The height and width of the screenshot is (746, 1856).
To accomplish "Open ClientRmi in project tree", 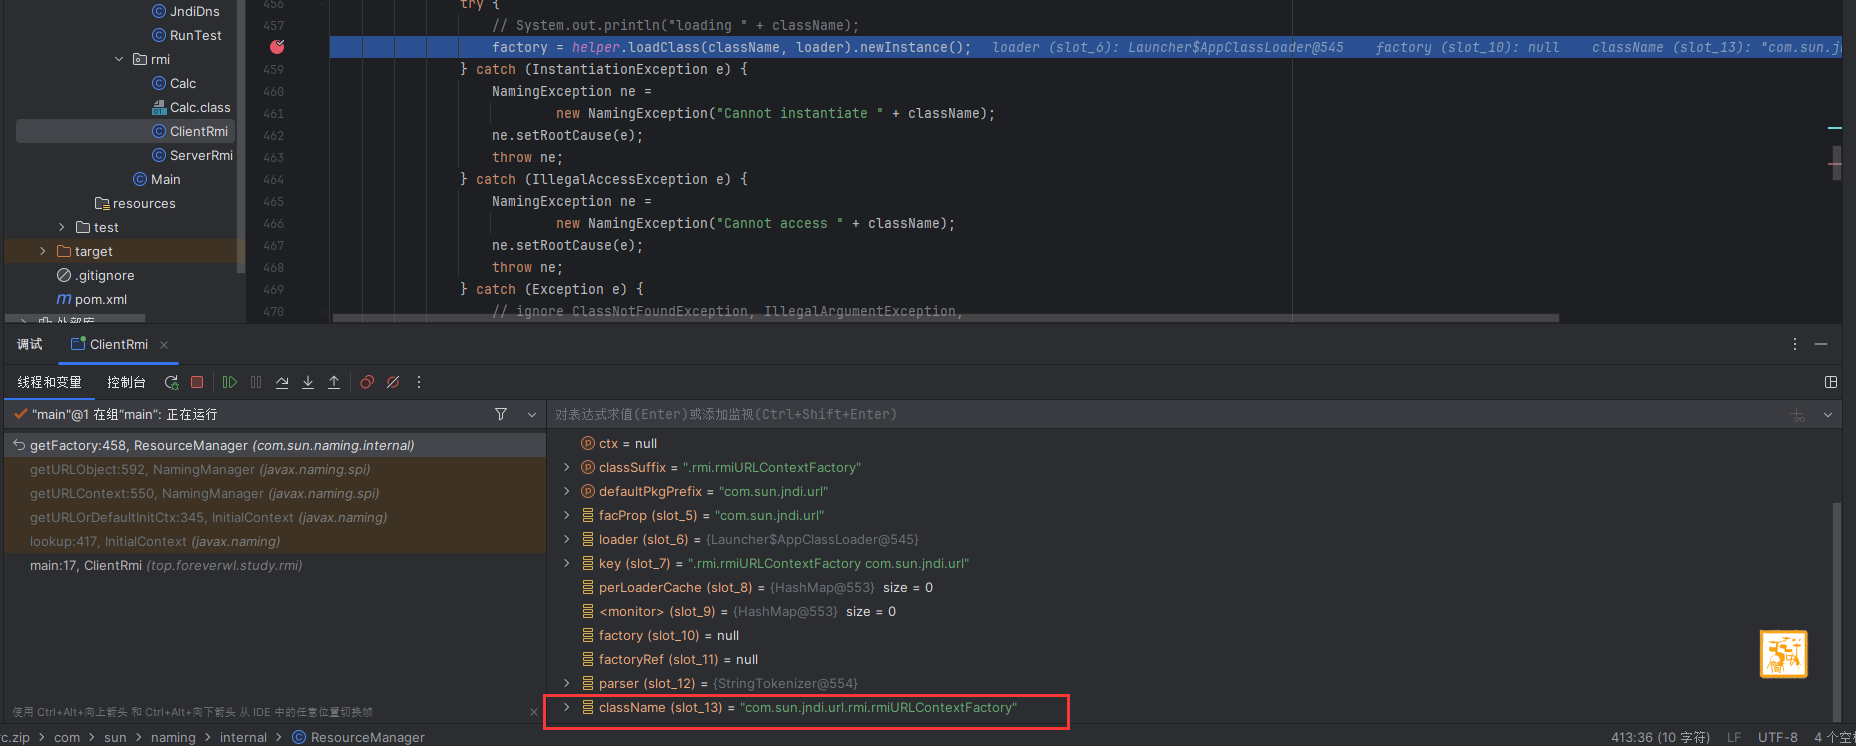I will pyautogui.click(x=190, y=131).
